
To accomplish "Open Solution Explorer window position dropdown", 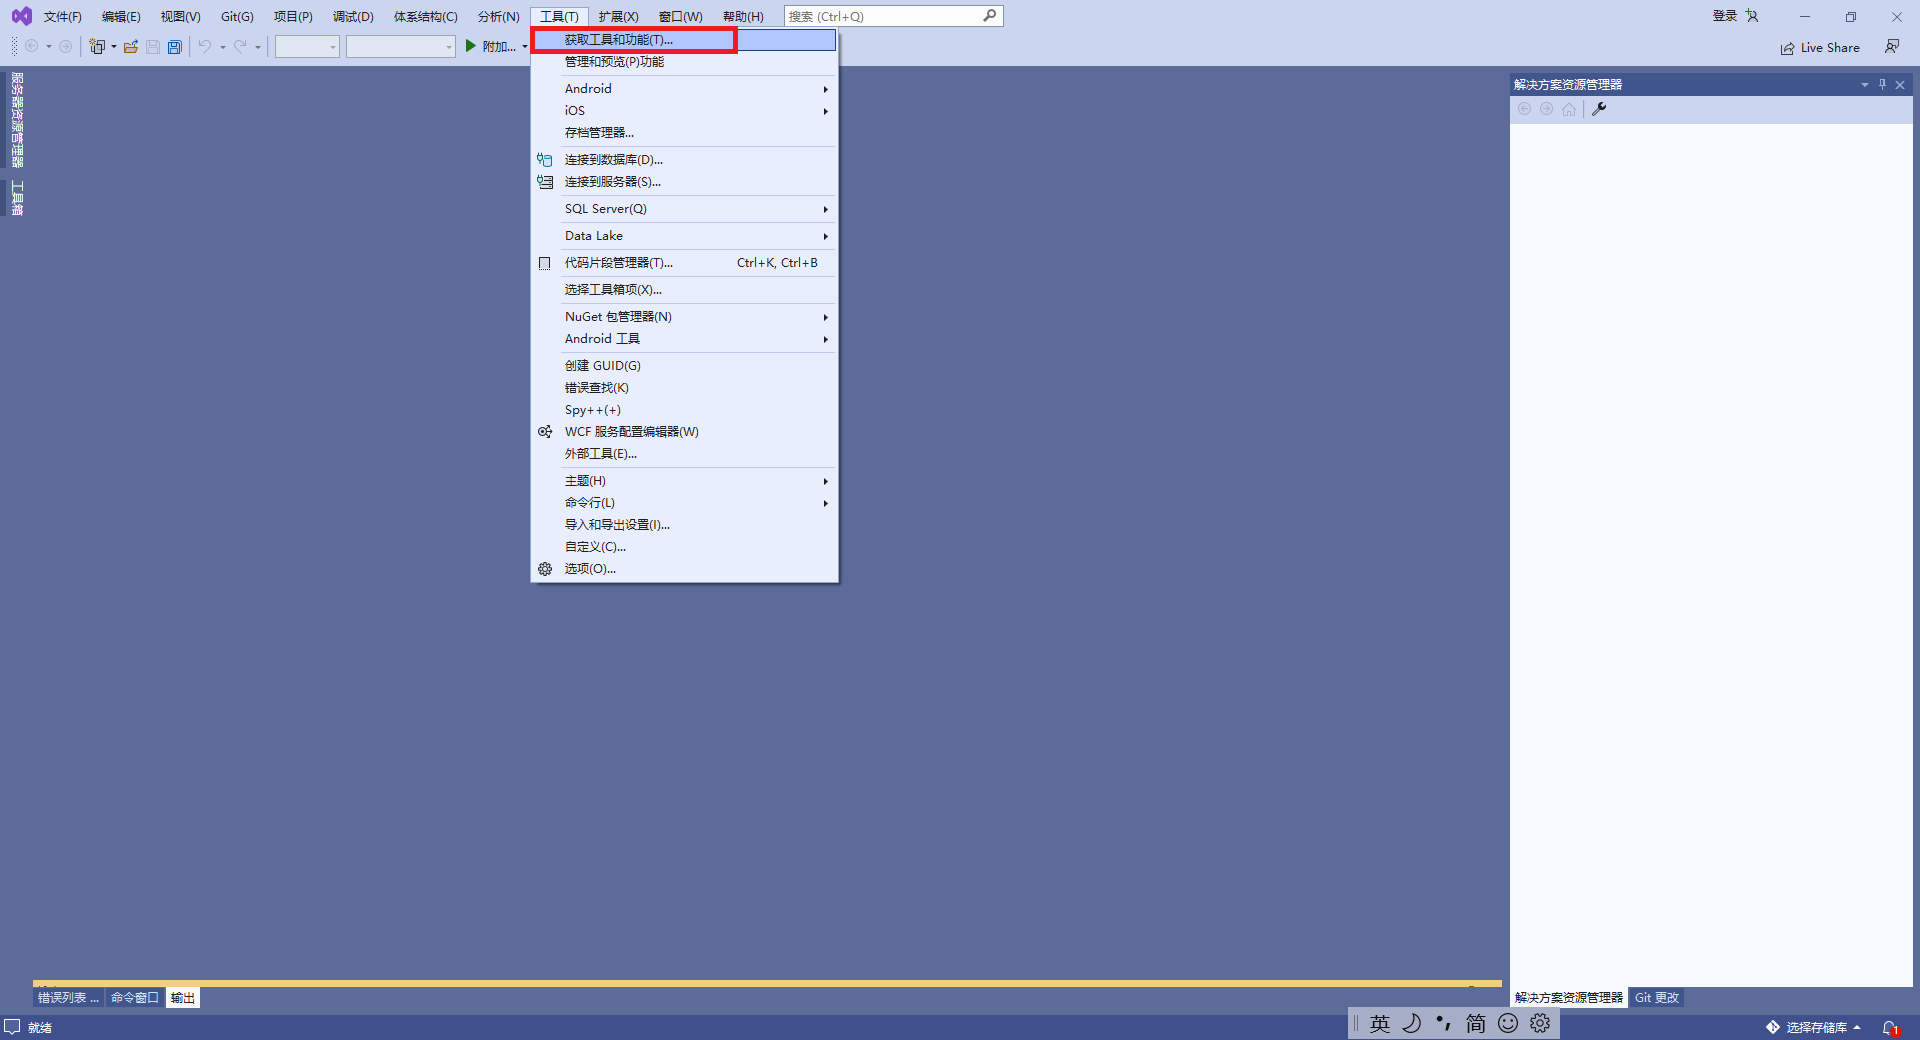I will coord(1864,85).
